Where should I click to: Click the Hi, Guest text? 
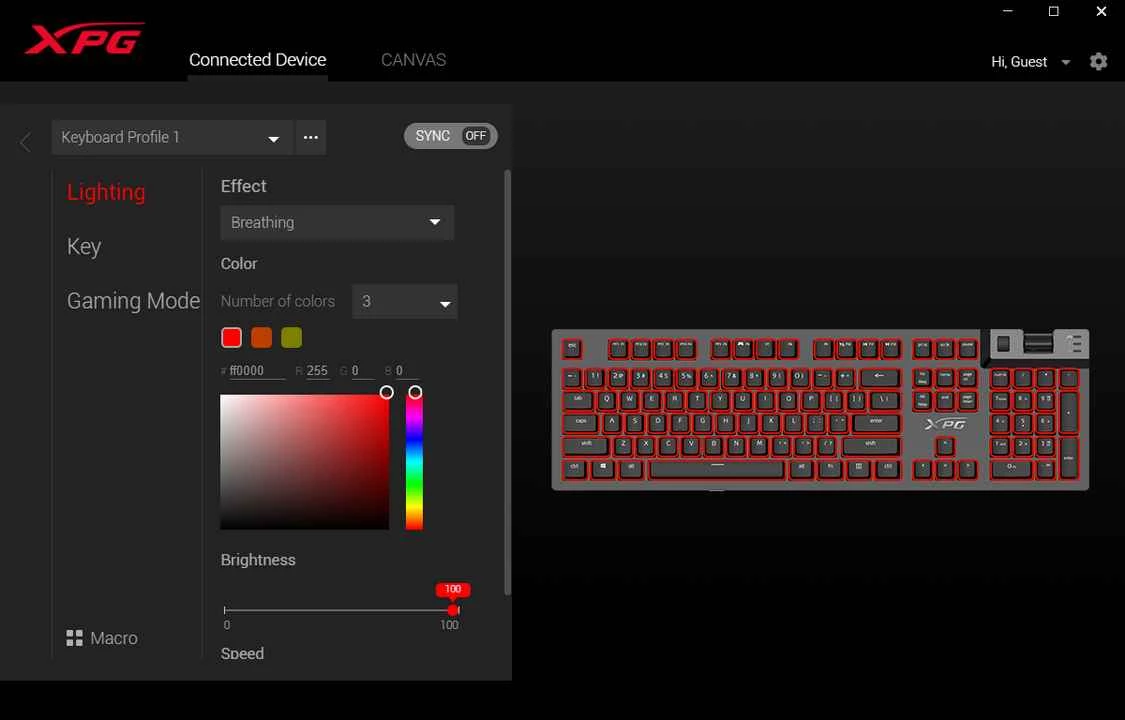tap(1019, 62)
